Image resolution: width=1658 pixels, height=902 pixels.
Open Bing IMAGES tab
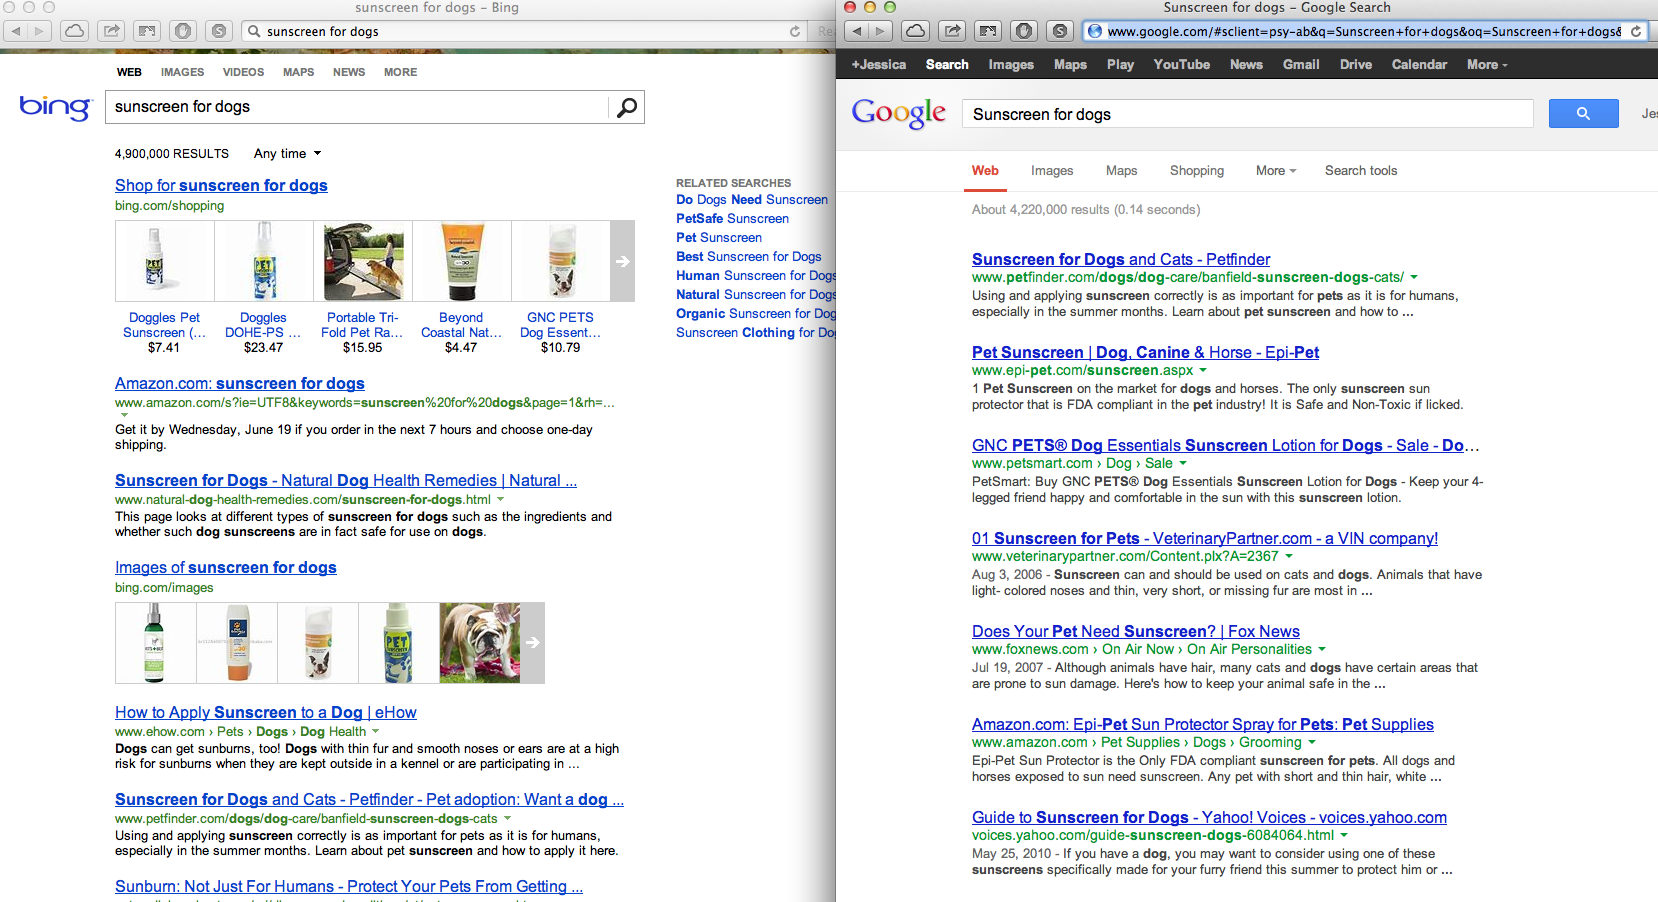[182, 72]
